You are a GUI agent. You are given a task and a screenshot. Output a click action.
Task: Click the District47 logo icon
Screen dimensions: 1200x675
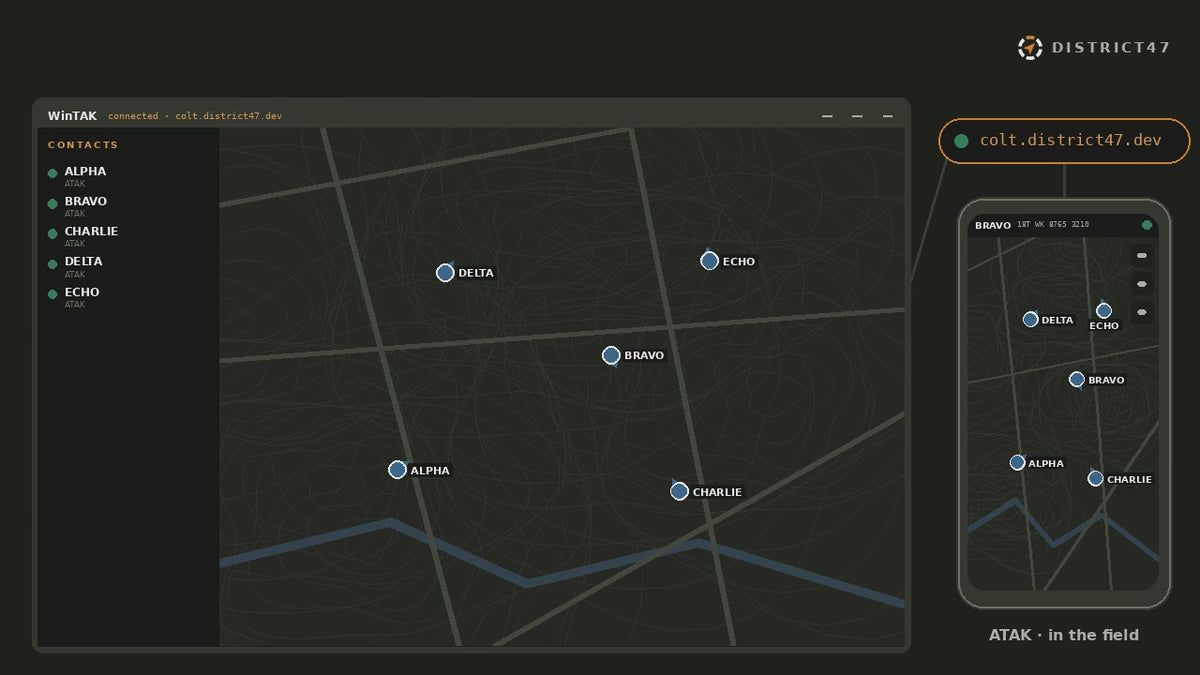tap(1030, 47)
